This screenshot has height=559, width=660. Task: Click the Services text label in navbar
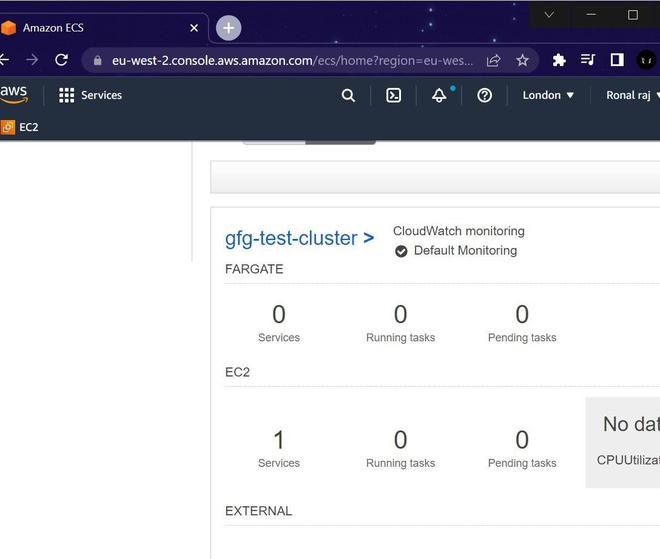(101, 96)
